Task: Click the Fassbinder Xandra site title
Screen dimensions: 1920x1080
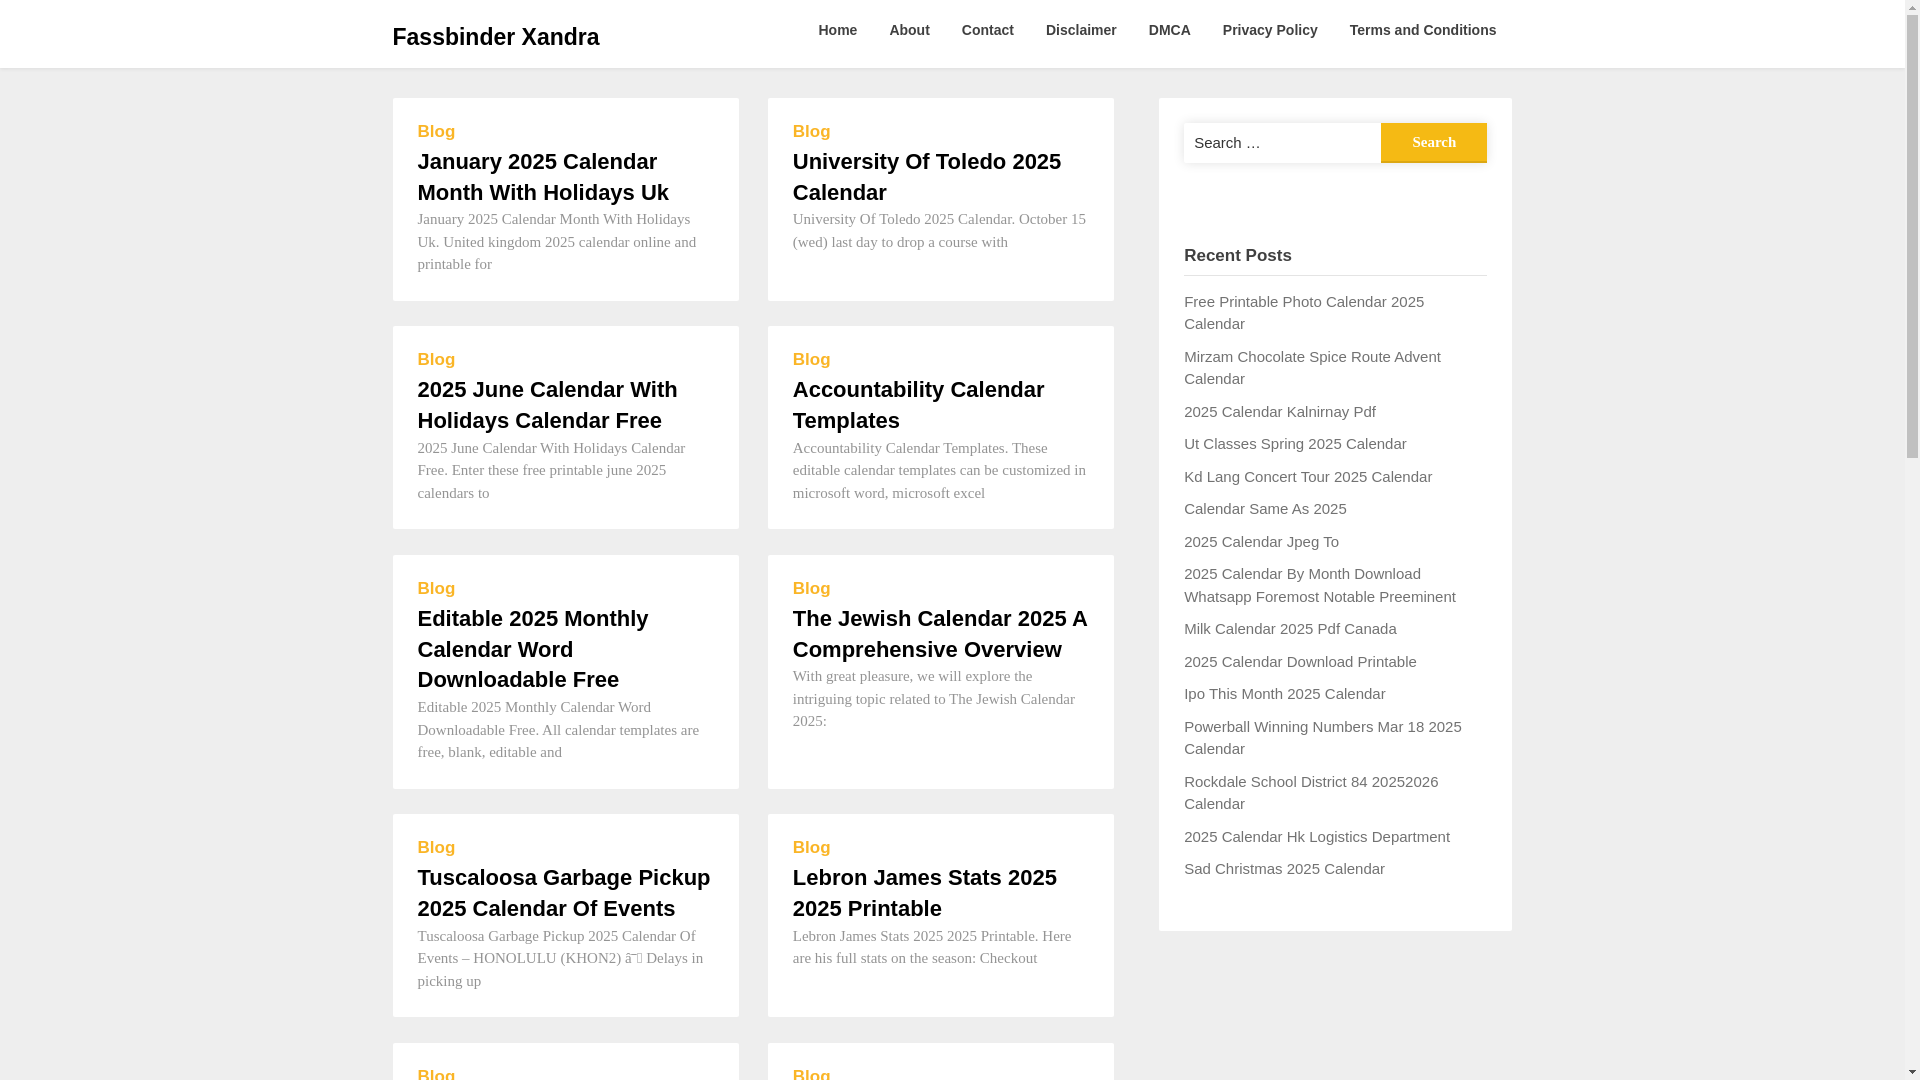Action: (495, 37)
